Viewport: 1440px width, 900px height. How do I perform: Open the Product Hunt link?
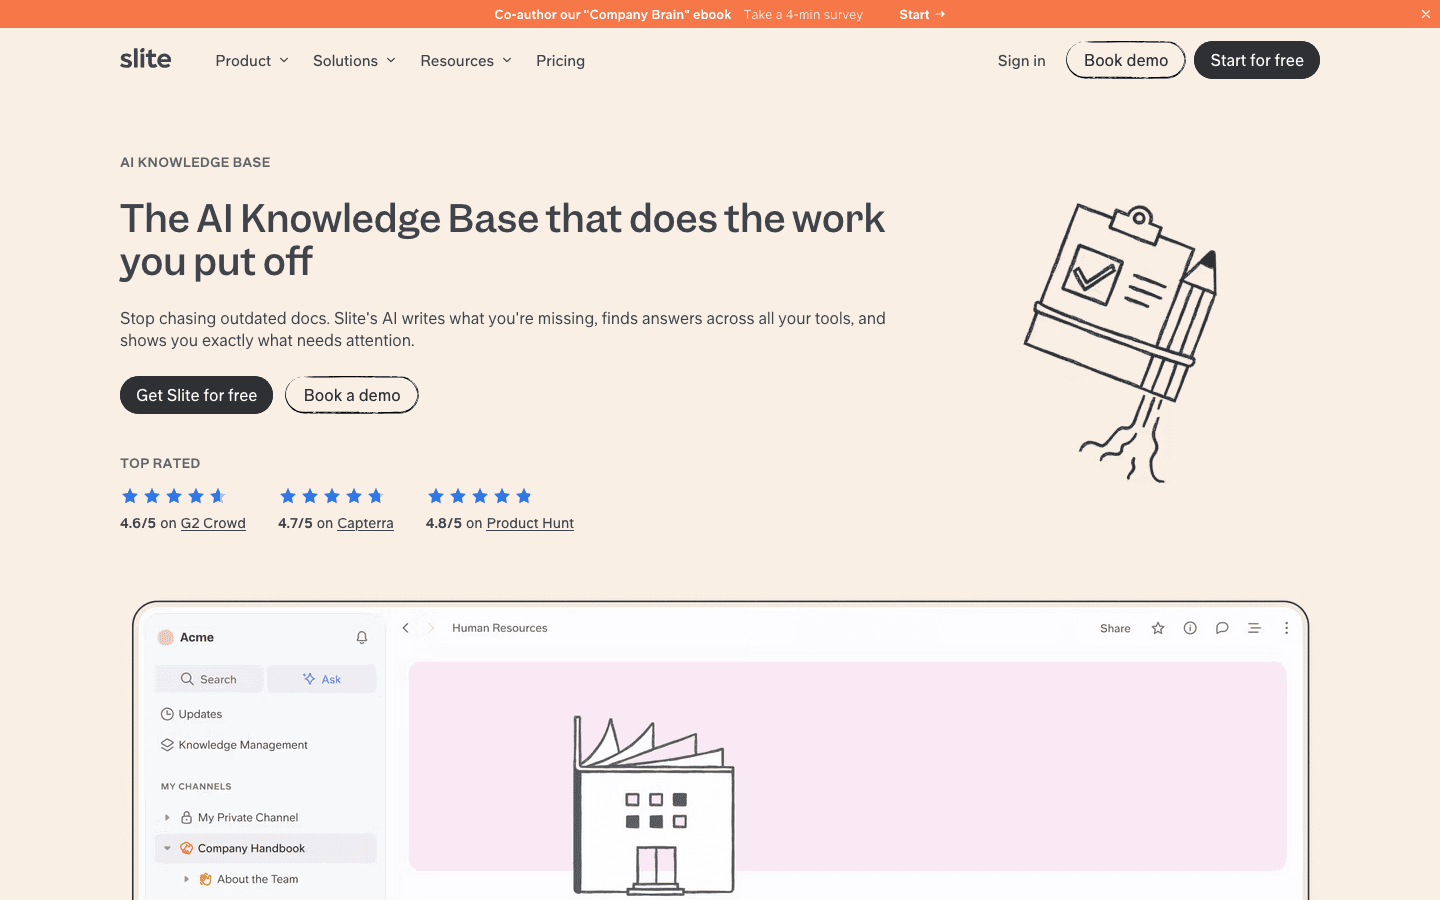point(530,523)
